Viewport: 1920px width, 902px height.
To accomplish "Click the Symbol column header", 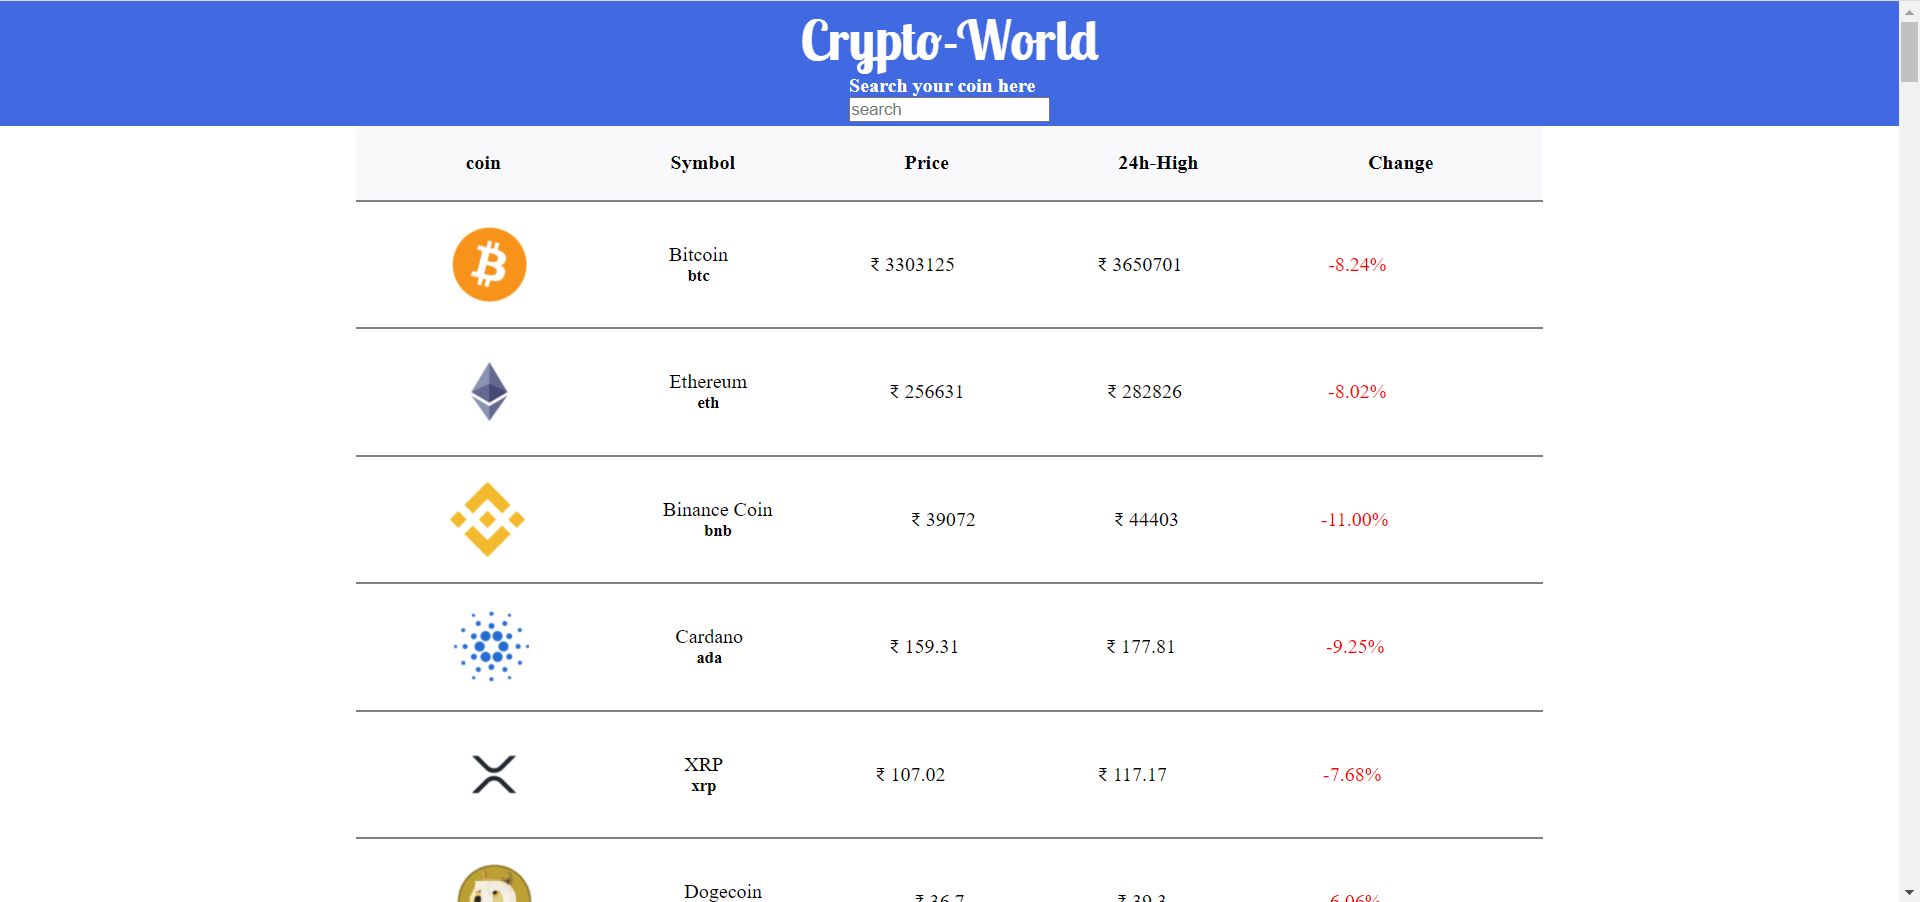I will (702, 163).
